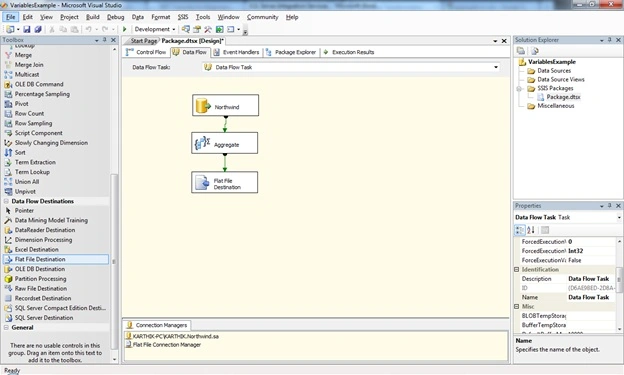
Task: Select the Flat File Connection Manager
Action: pyautogui.click(x=163, y=345)
